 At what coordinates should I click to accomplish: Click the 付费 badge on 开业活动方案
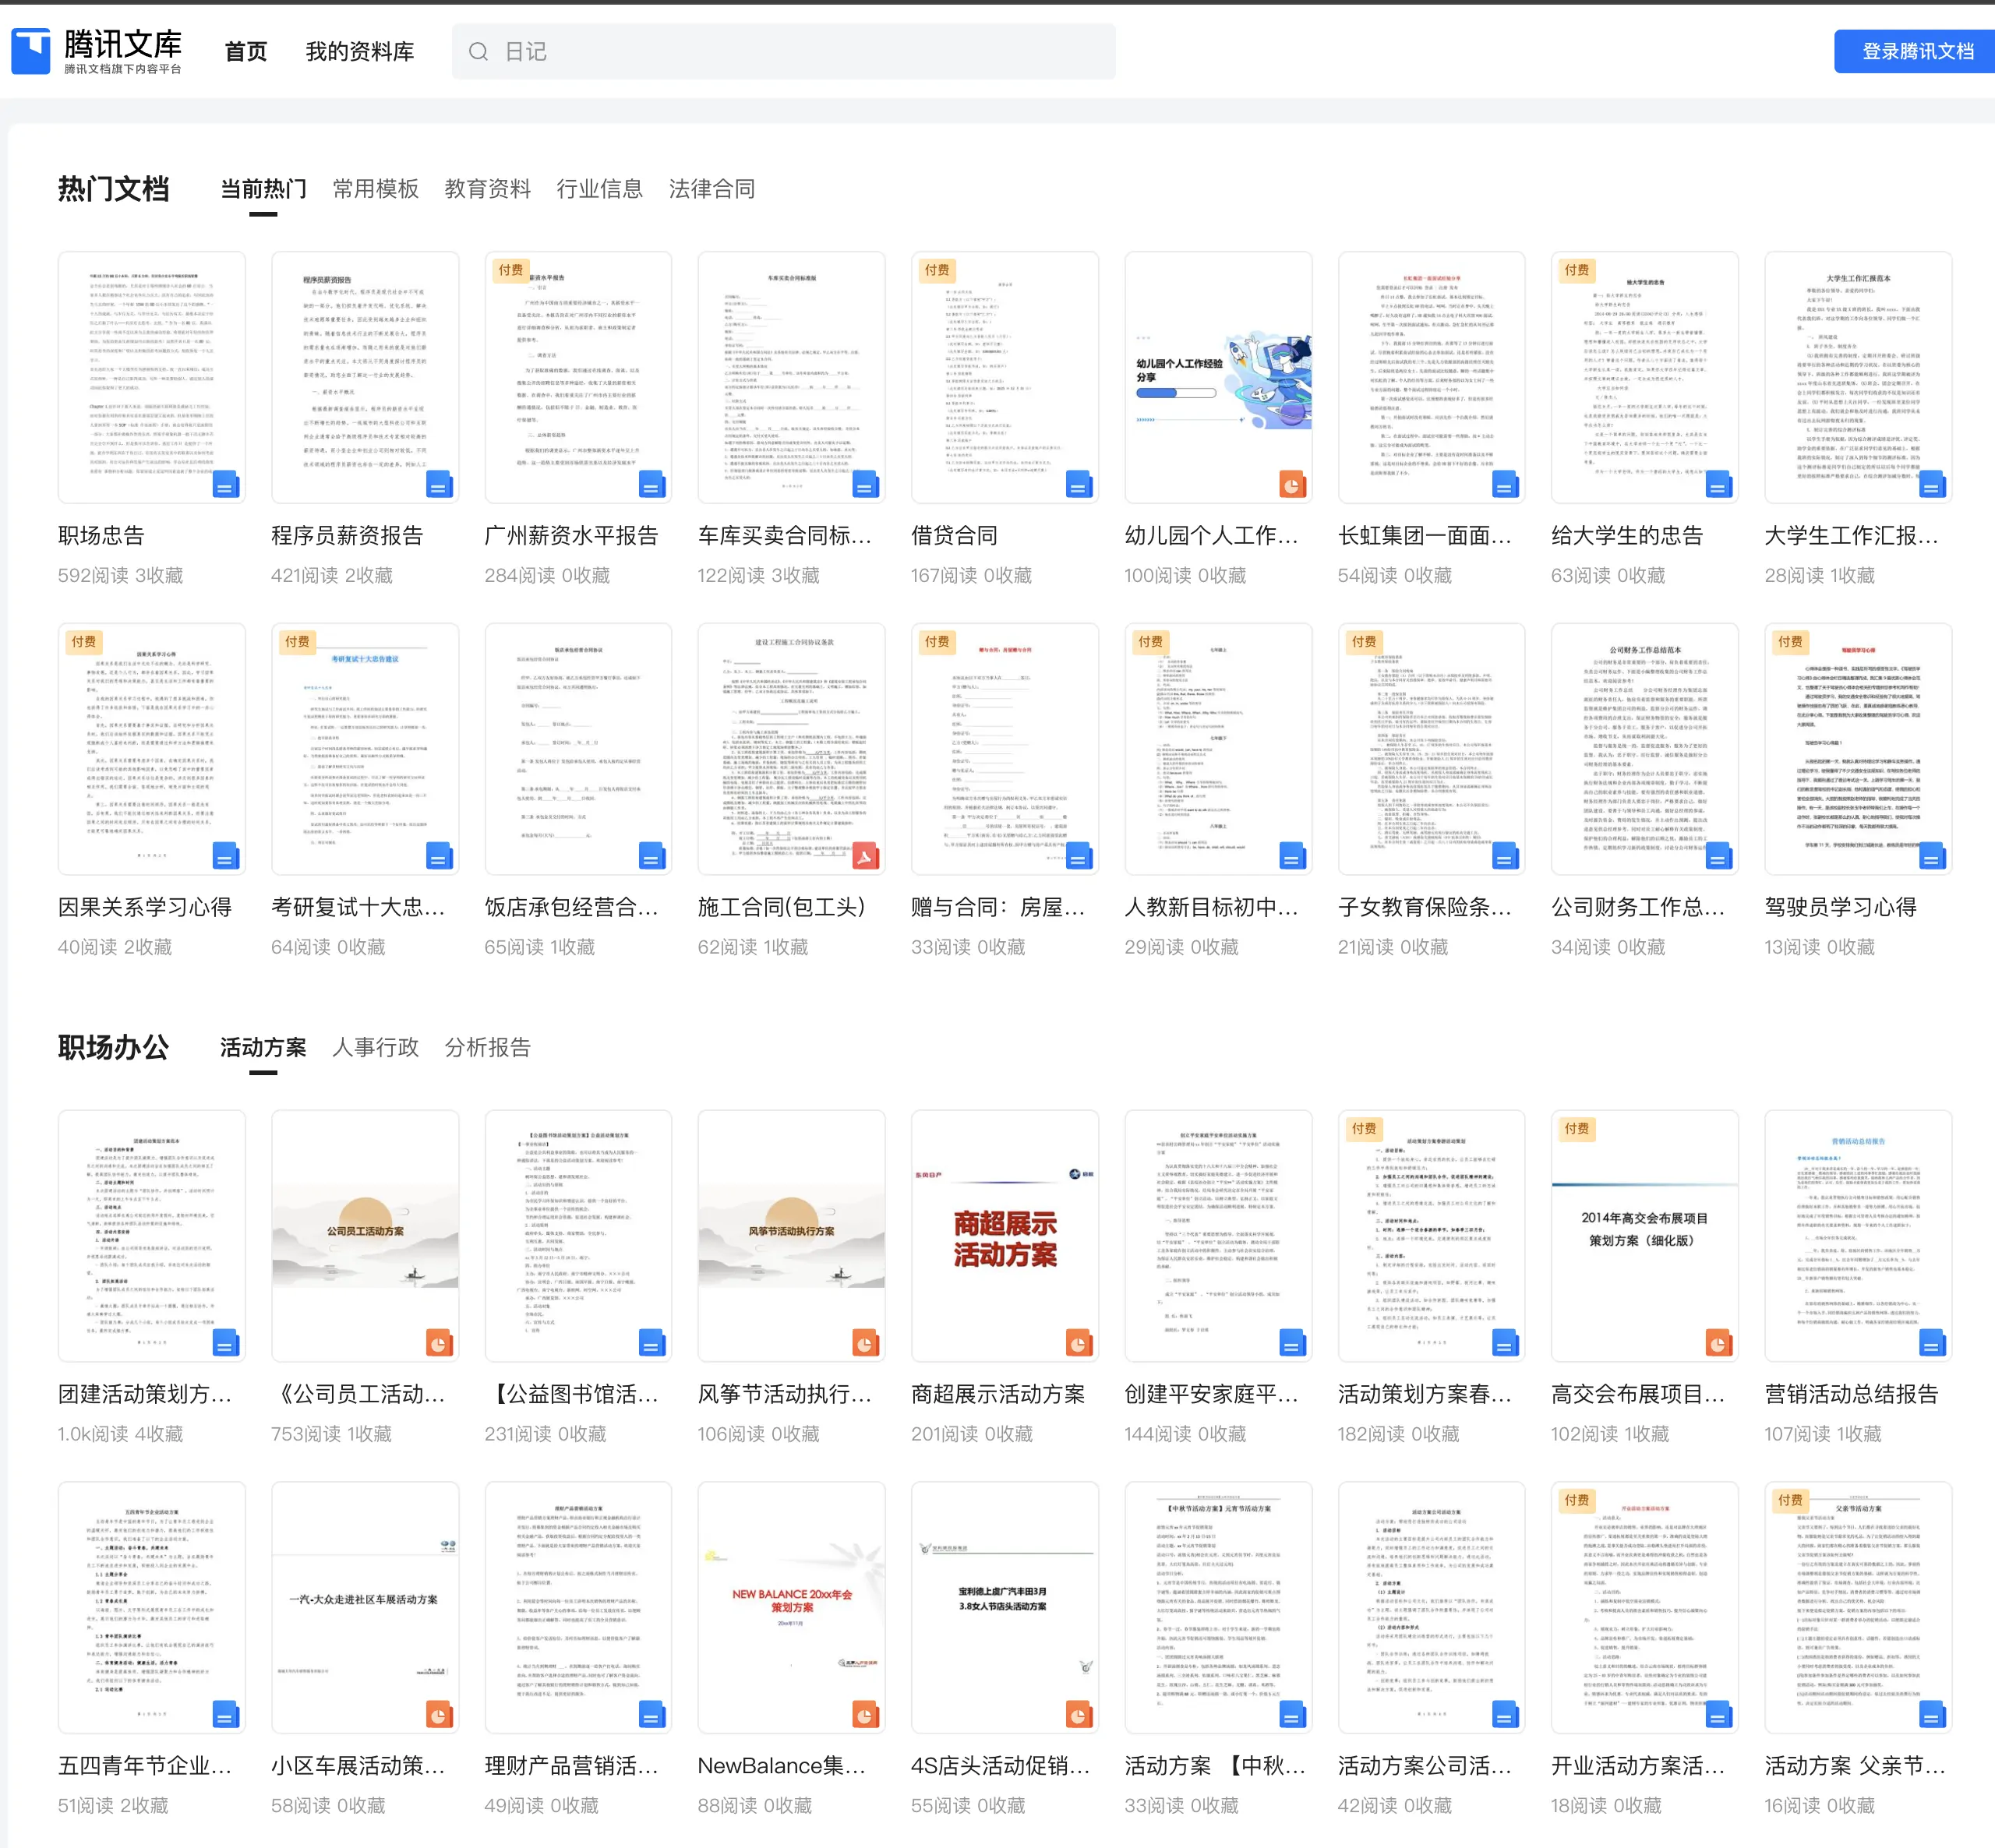(1577, 1500)
